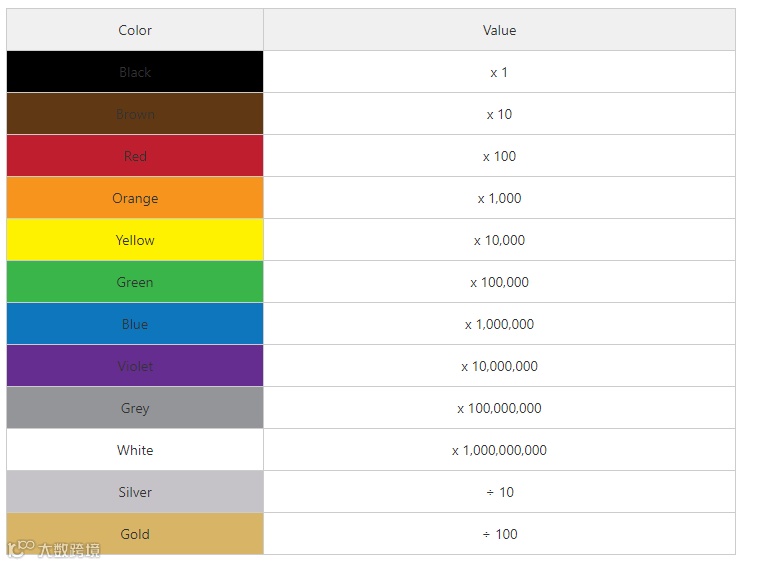The width and height of the screenshot is (759, 565).
Task: Click the Silver color swatch
Action: (135, 492)
